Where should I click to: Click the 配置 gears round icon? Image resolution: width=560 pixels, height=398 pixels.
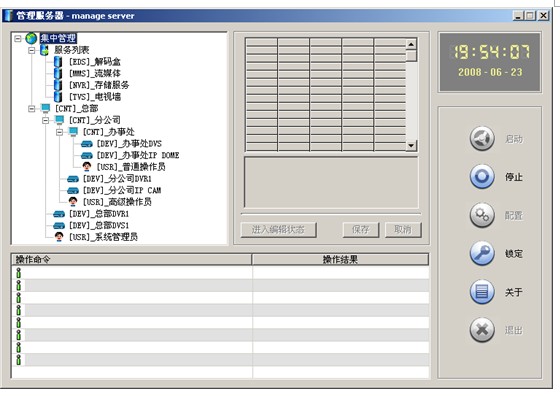tap(482, 215)
